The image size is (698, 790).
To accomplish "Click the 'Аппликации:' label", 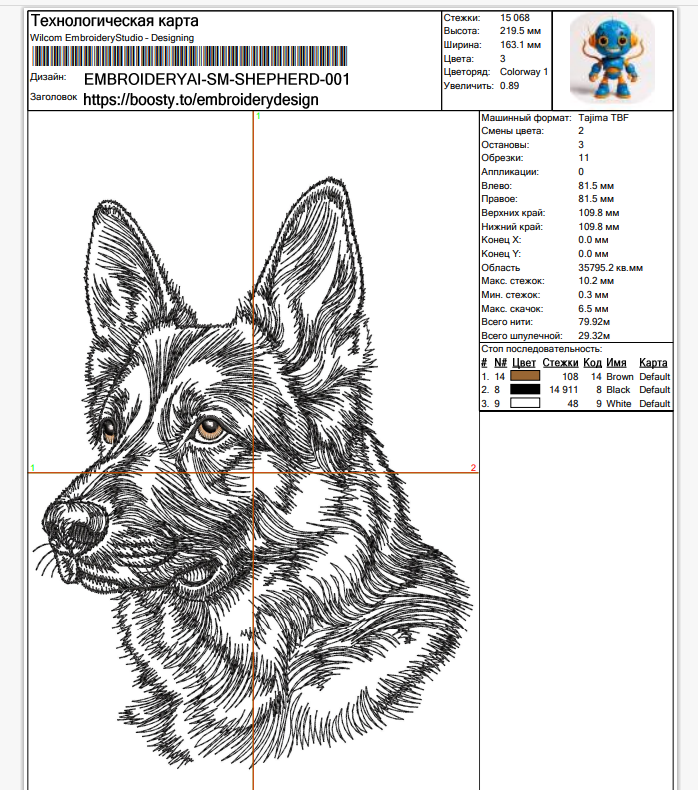I will pos(510,172).
